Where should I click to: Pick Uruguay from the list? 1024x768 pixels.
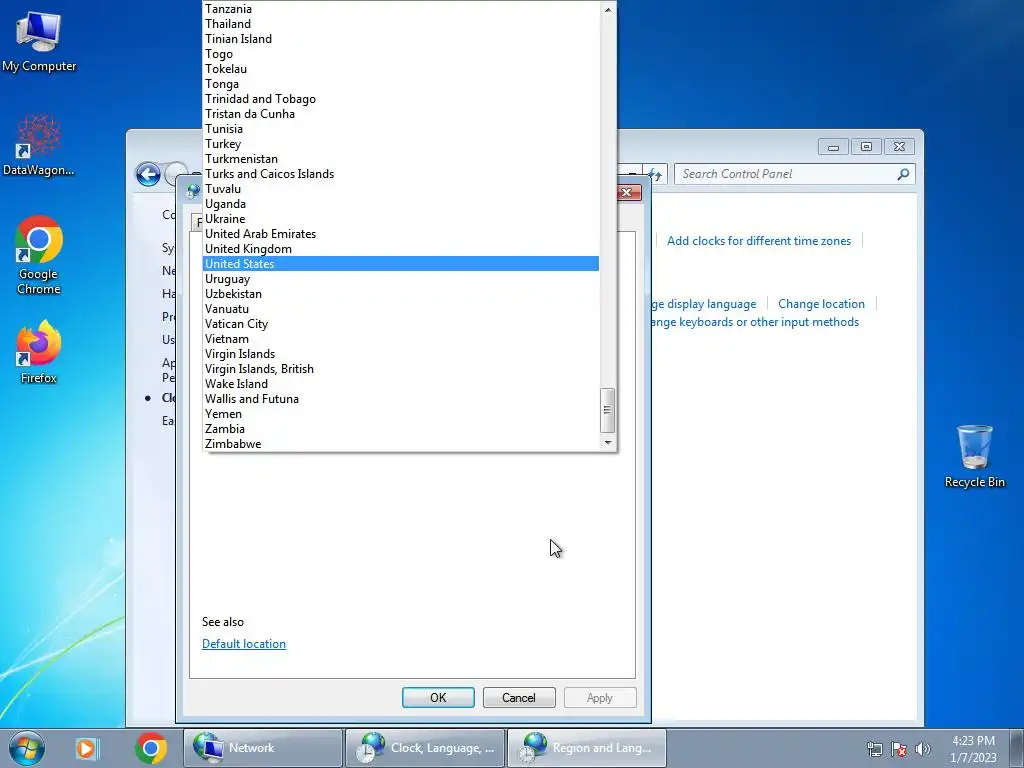pos(401,279)
